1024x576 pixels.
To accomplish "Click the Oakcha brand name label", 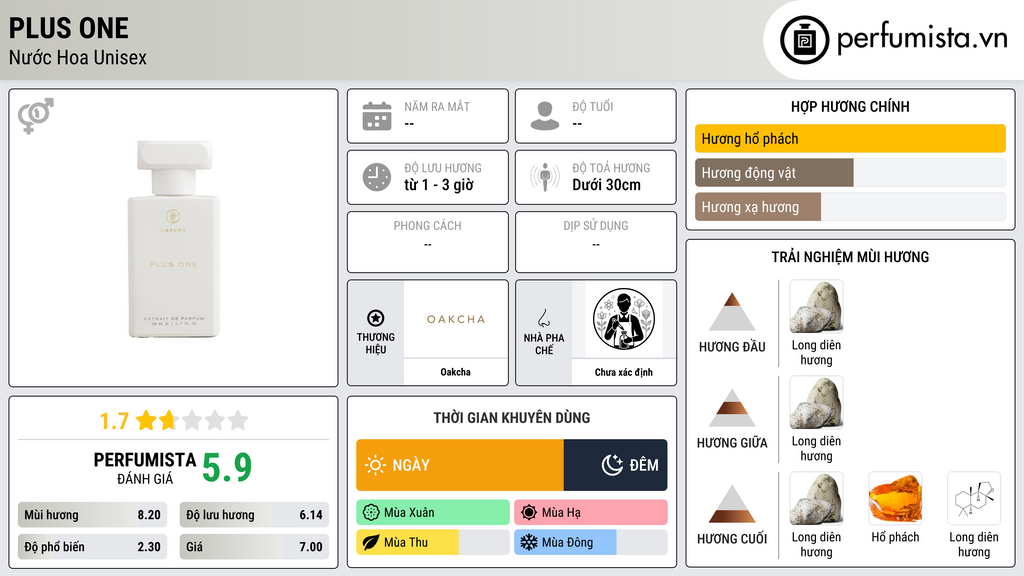I will [x=455, y=372].
